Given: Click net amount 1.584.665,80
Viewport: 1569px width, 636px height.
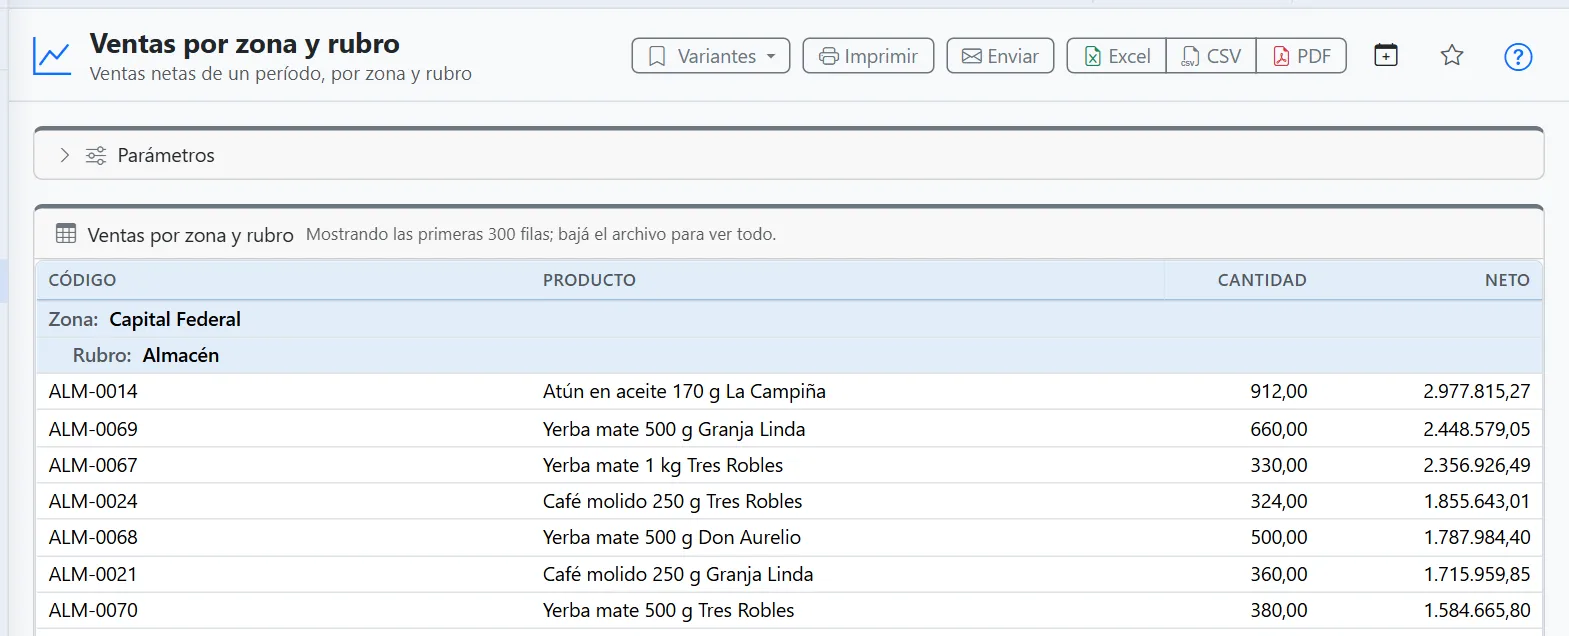Looking at the screenshot, I should pyautogui.click(x=1477, y=610).
